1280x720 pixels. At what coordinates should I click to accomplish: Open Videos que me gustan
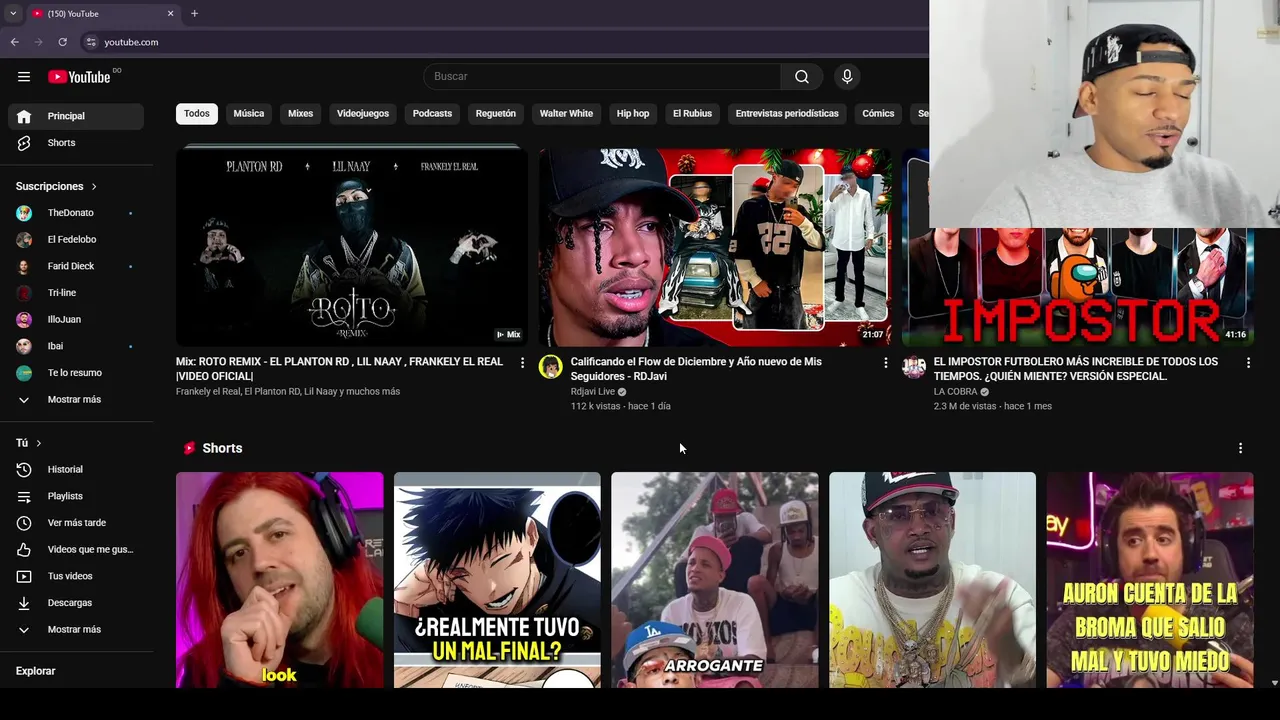point(76,550)
